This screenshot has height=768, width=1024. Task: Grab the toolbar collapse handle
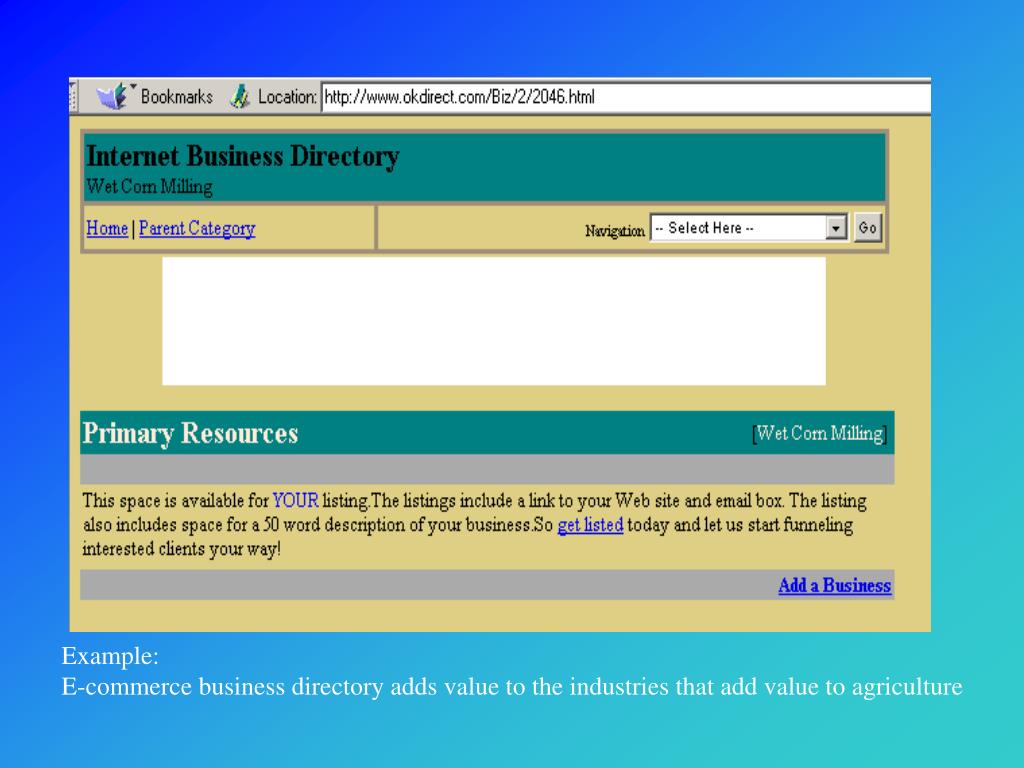(x=73, y=97)
